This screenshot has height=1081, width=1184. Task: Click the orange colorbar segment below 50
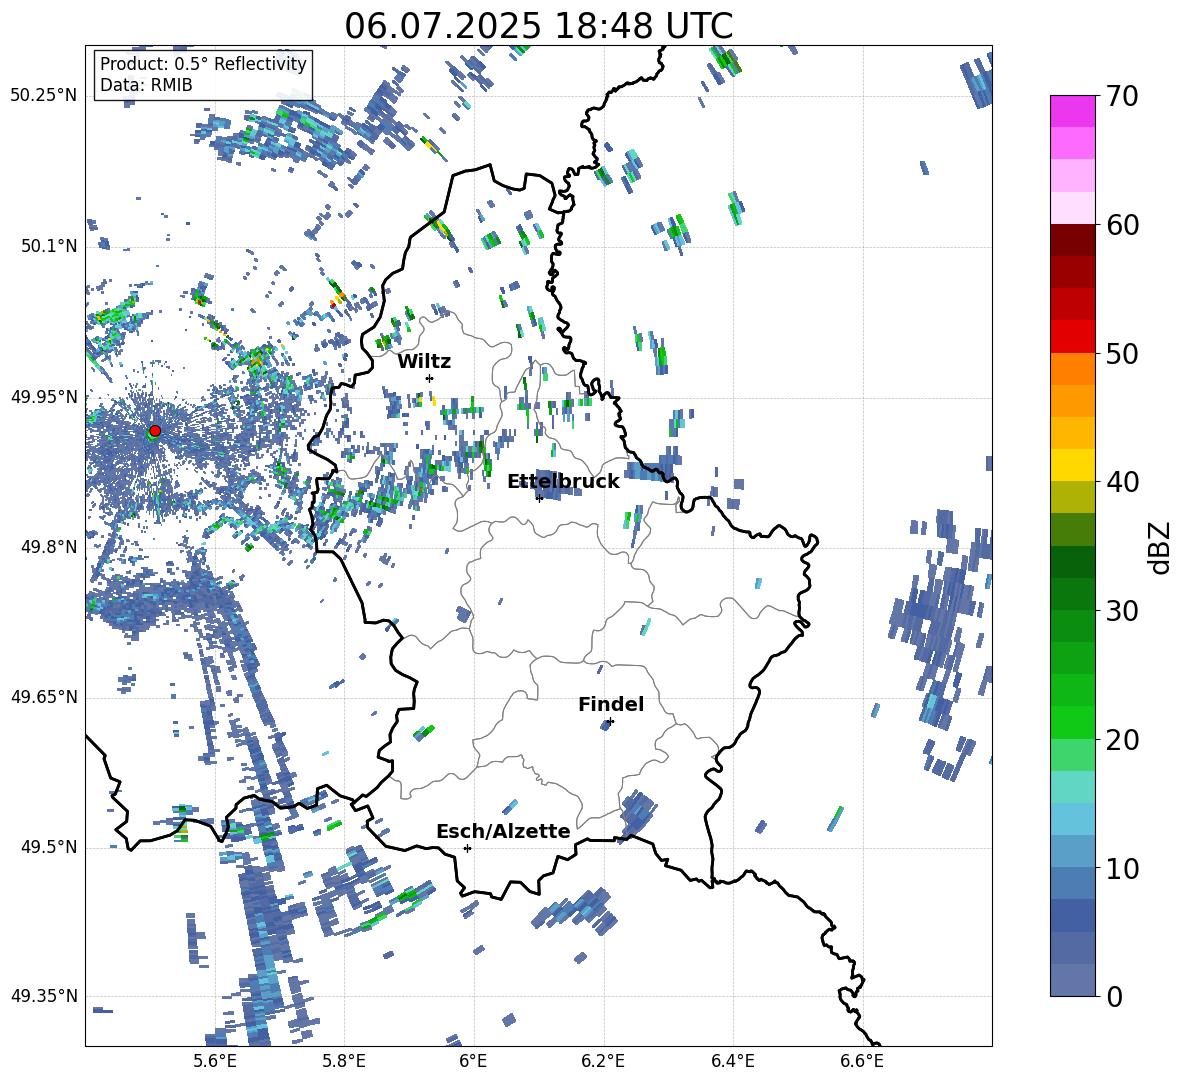[x=1072, y=369]
